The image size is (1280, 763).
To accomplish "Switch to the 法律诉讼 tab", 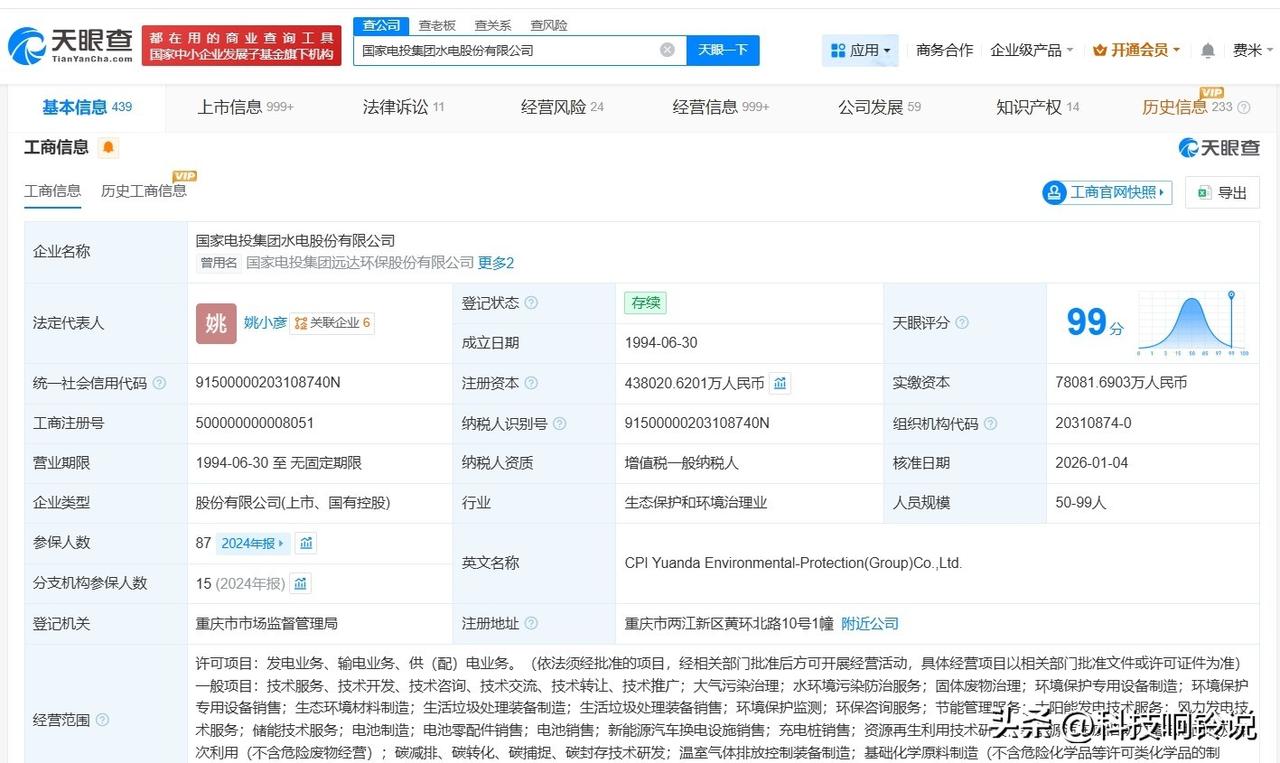I will pos(395,107).
